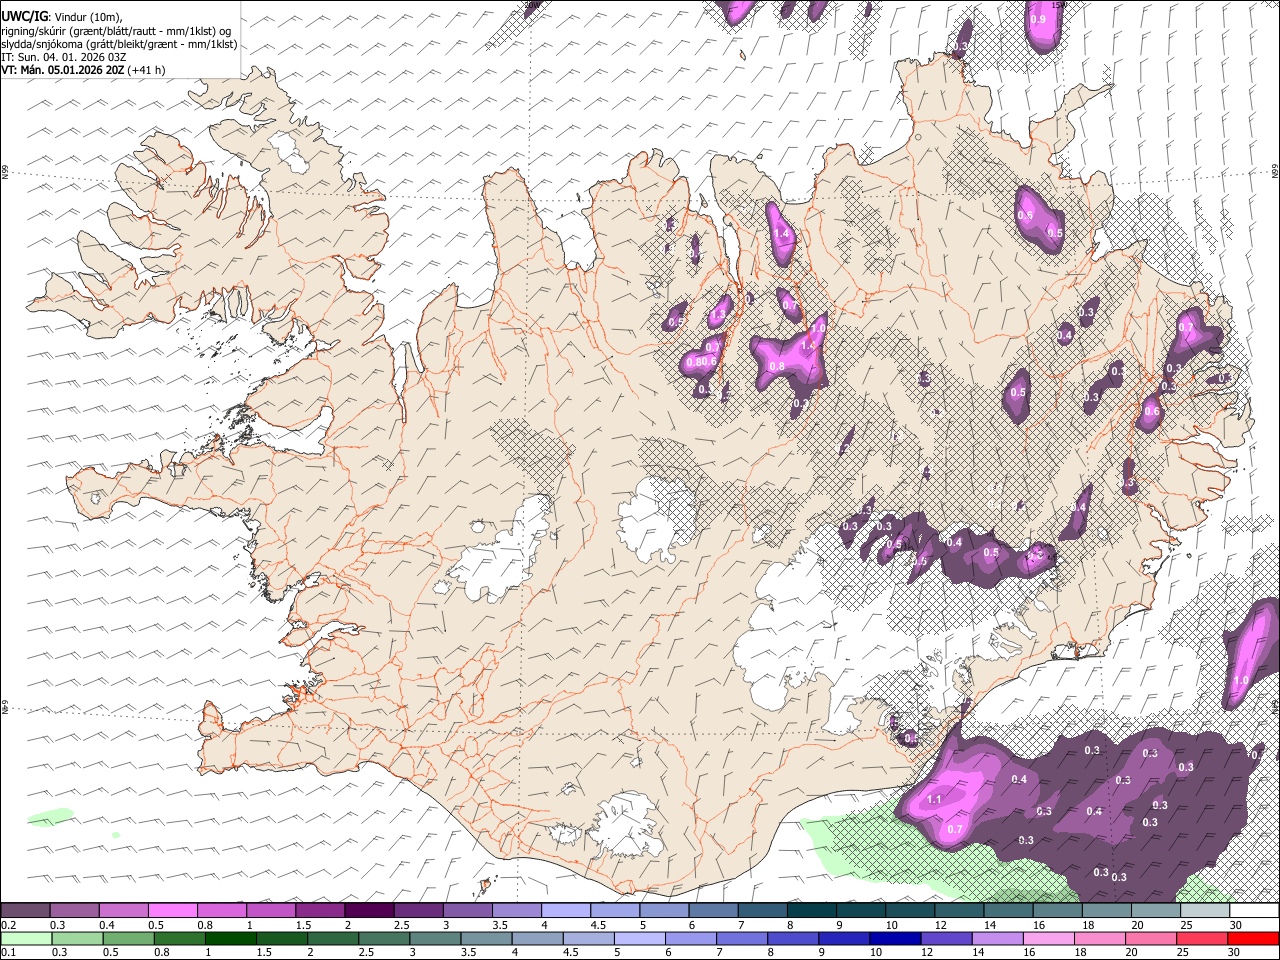This screenshot has height=960, width=1280.
Task: Click the upper legend swatch between 0.2 and 0.3
Action: pos(25,910)
